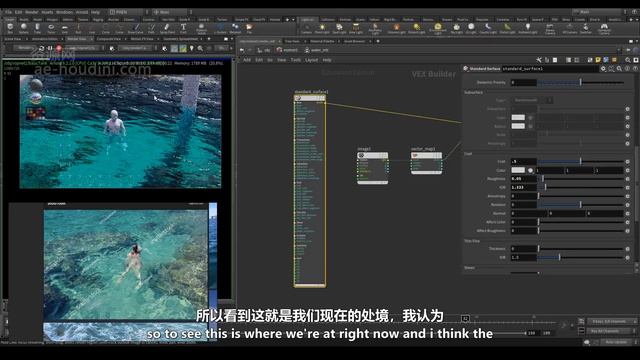Click the Dielectric Priority slider
Screen dimensions: 640x360
(x=581, y=82)
